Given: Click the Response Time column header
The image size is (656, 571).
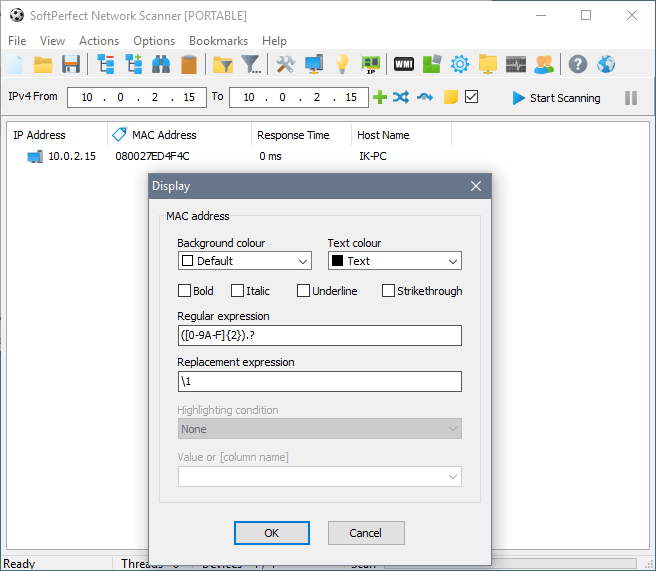Looking at the screenshot, I should pyautogui.click(x=301, y=135).
